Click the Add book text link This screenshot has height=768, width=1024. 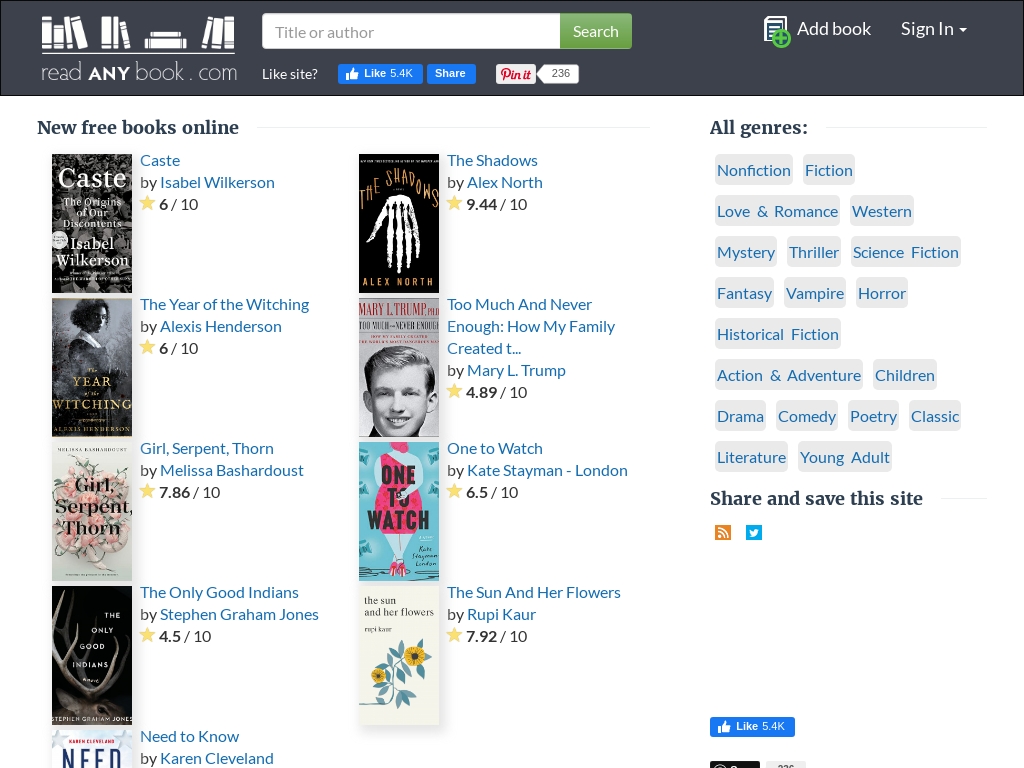(834, 29)
